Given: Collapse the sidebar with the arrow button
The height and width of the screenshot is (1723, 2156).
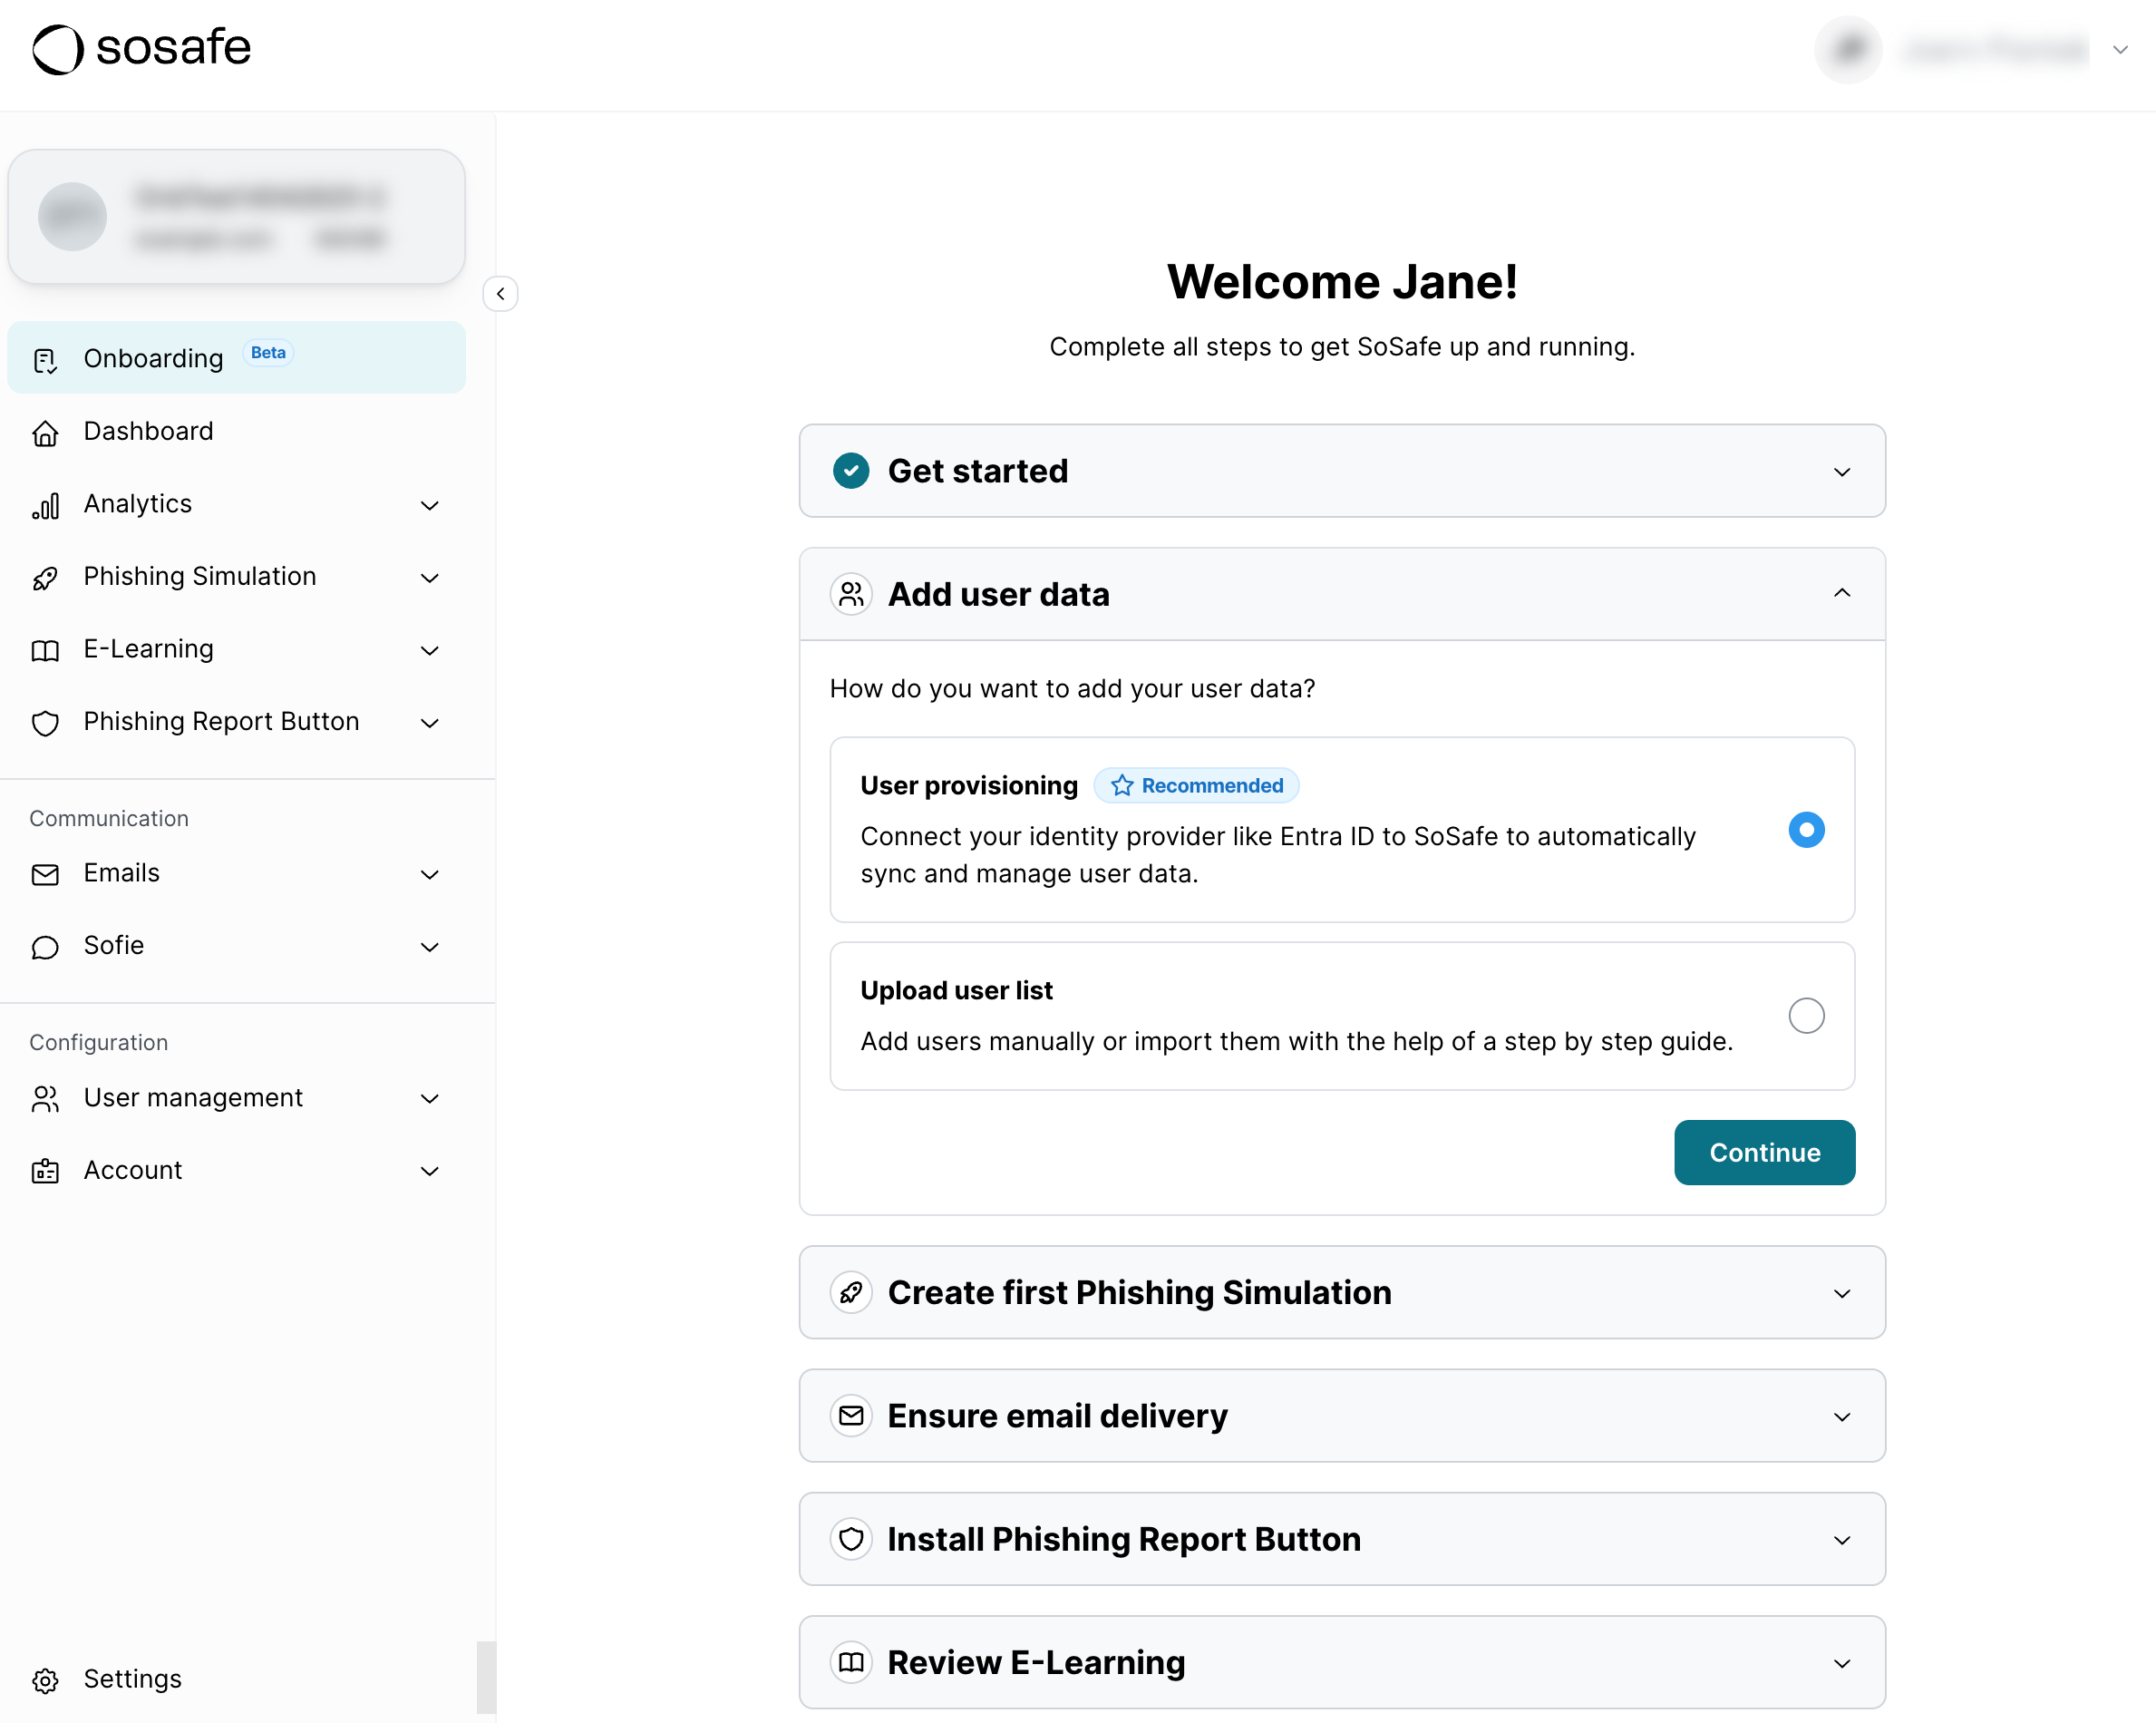Looking at the screenshot, I should coord(500,294).
